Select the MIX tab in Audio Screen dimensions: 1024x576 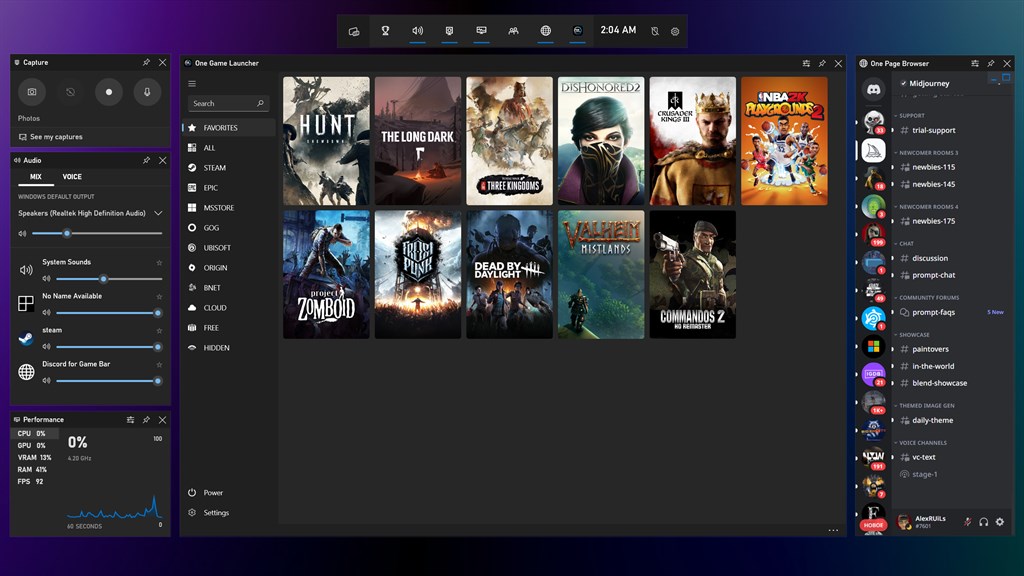(36, 177)
